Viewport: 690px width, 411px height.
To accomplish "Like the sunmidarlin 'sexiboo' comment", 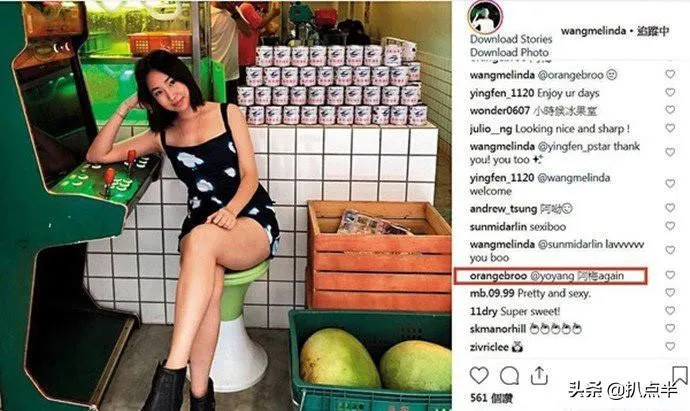I will point(670,226).
